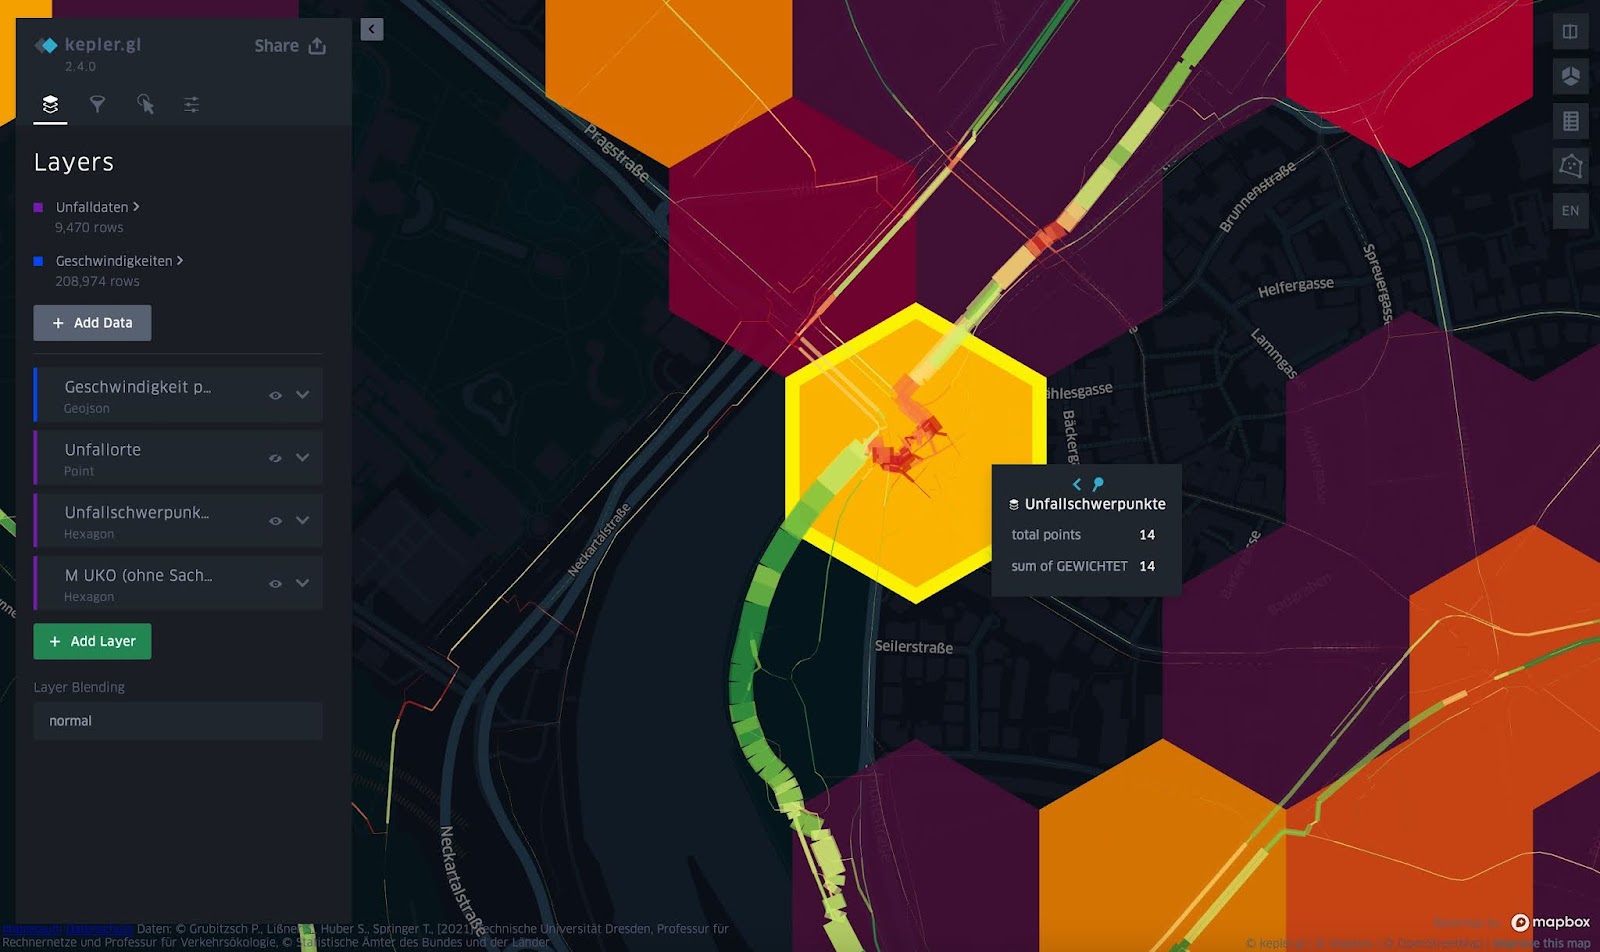Screen dimensions: 1600x952
Task: Toggle split map dual view
Action: click(x=1570, y=32)
